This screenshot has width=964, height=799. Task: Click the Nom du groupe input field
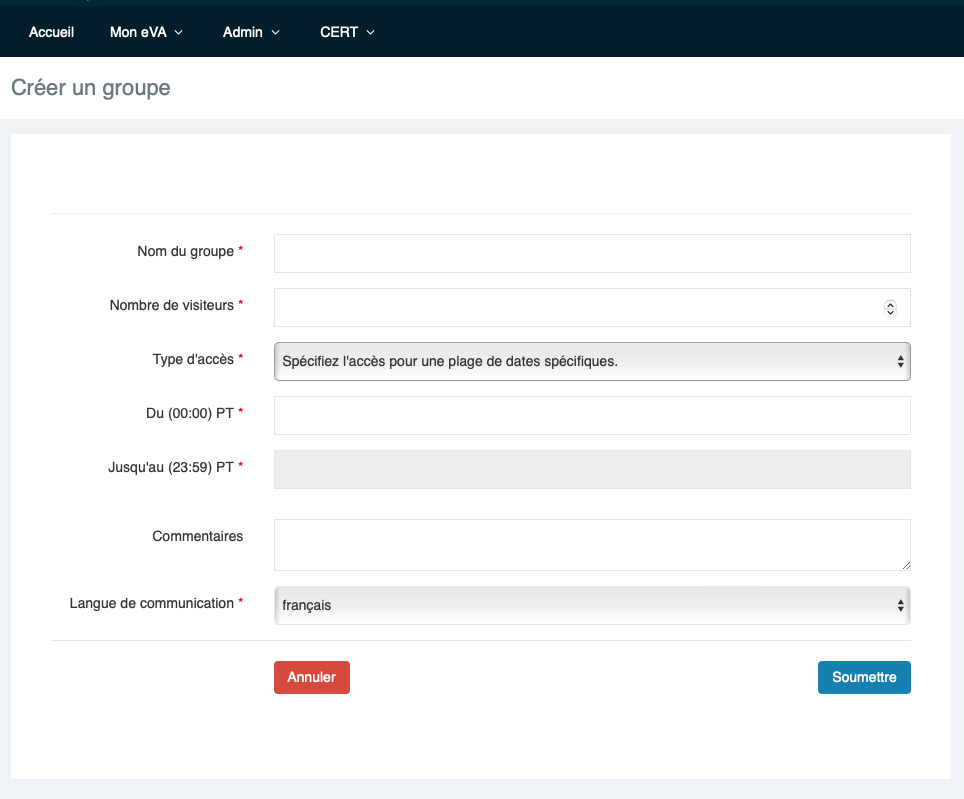click(592, 253)
